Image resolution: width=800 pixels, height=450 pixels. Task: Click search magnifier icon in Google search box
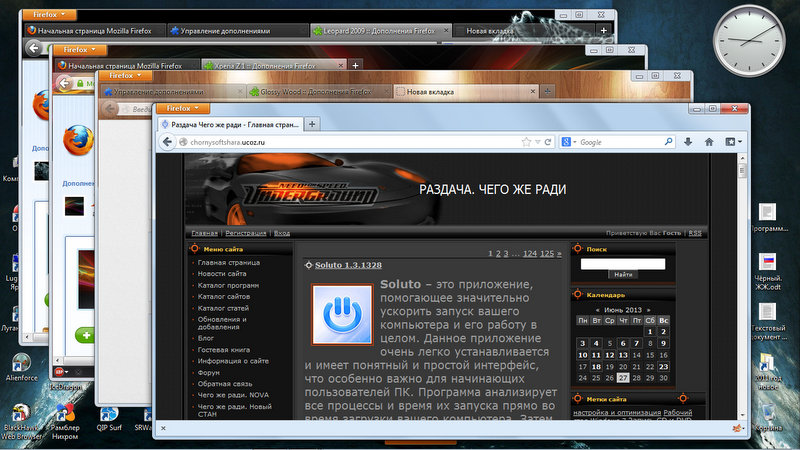coord(668,142)
